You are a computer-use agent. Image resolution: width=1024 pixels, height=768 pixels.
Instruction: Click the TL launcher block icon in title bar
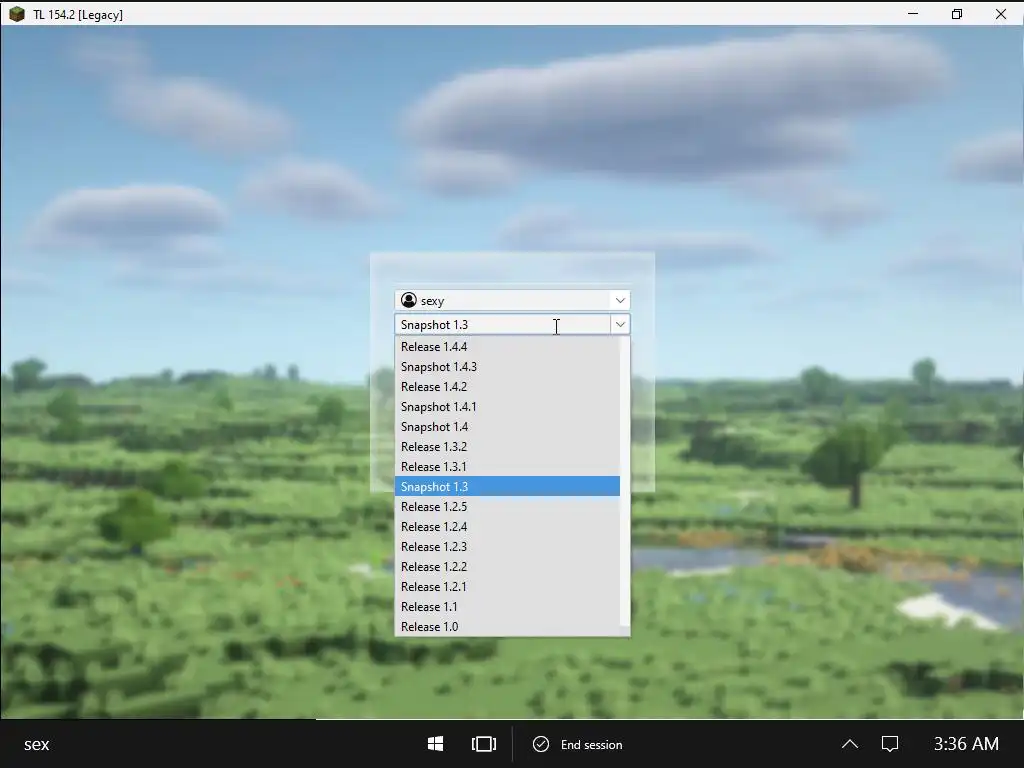pos(17,14)
